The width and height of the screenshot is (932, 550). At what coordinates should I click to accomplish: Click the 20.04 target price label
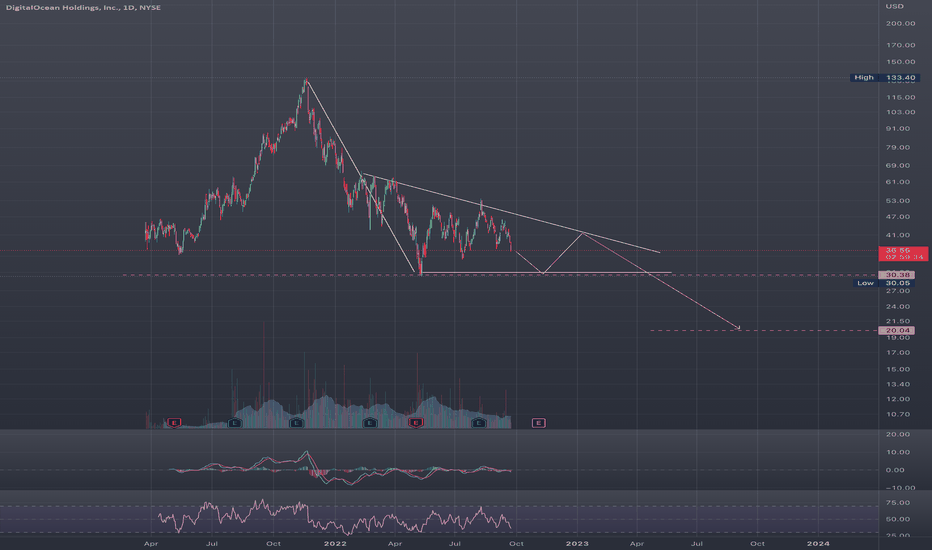click(x=897, y=330)
